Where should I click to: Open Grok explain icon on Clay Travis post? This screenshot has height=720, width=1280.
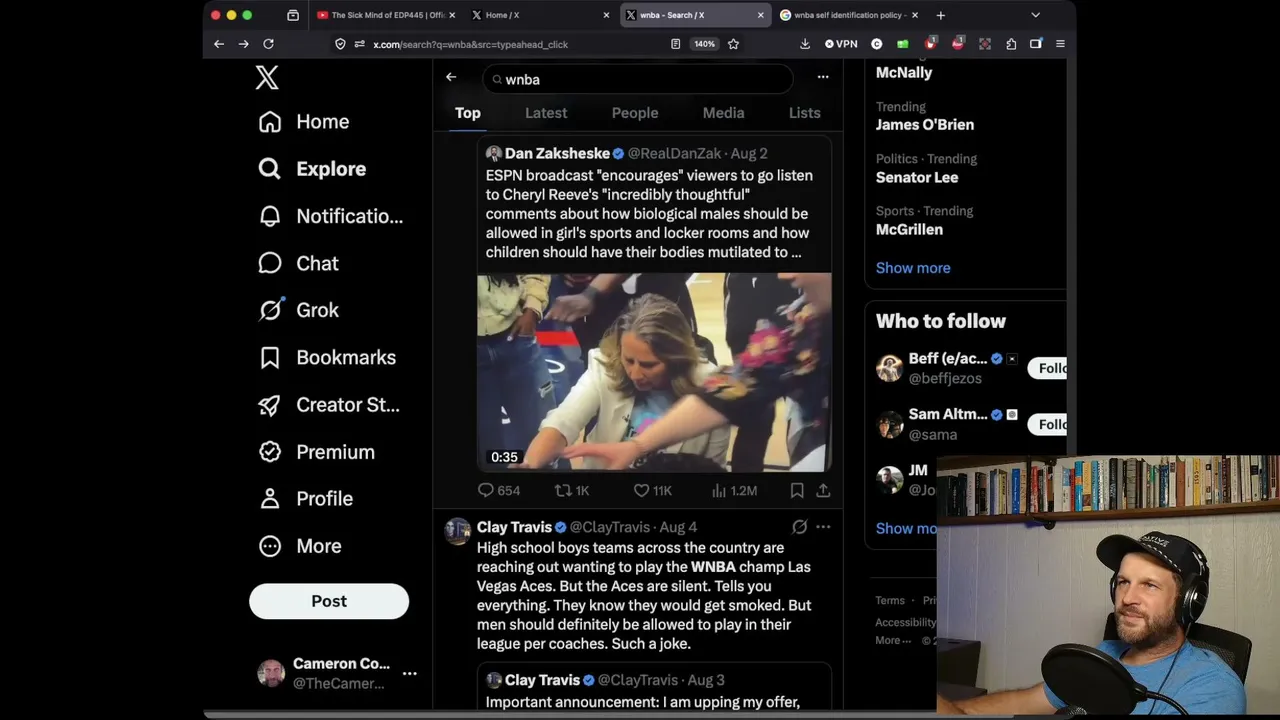pos(799,527)
